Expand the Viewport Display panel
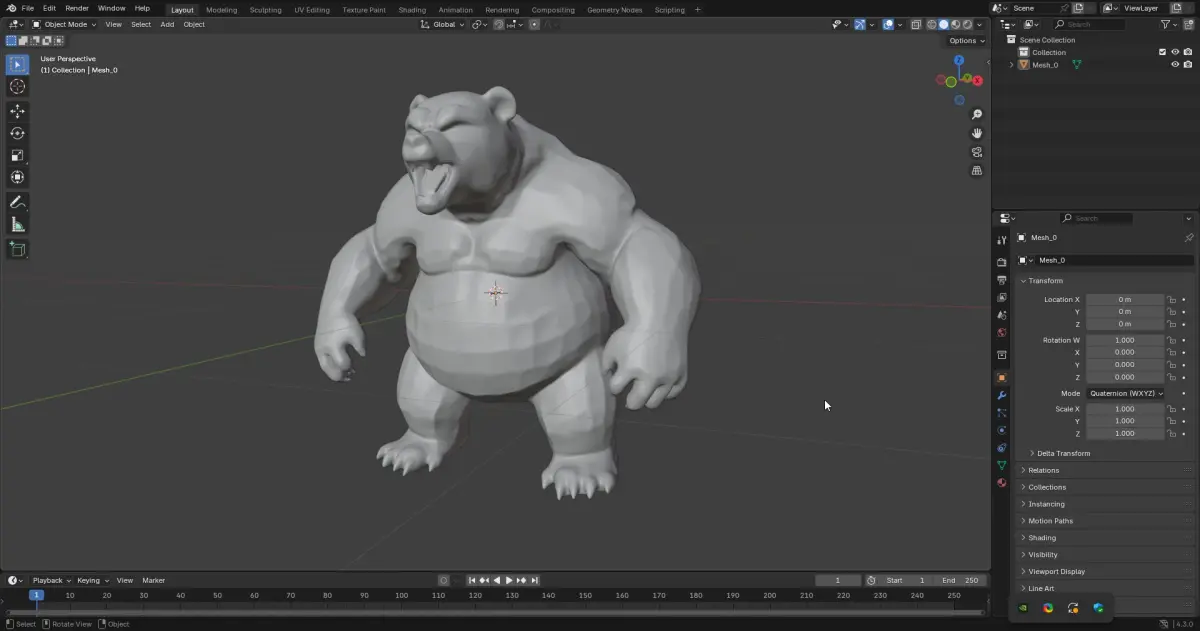 pos(1056,571)
